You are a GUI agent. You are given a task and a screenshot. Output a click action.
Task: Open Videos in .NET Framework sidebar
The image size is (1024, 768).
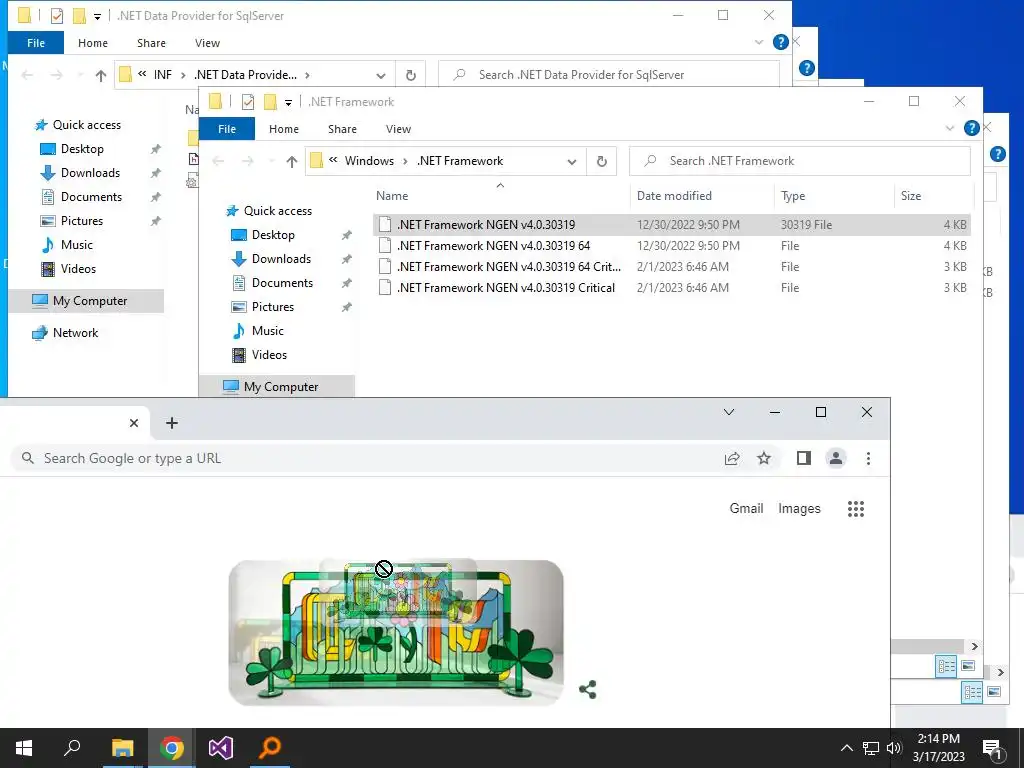[x=269, y=355]
